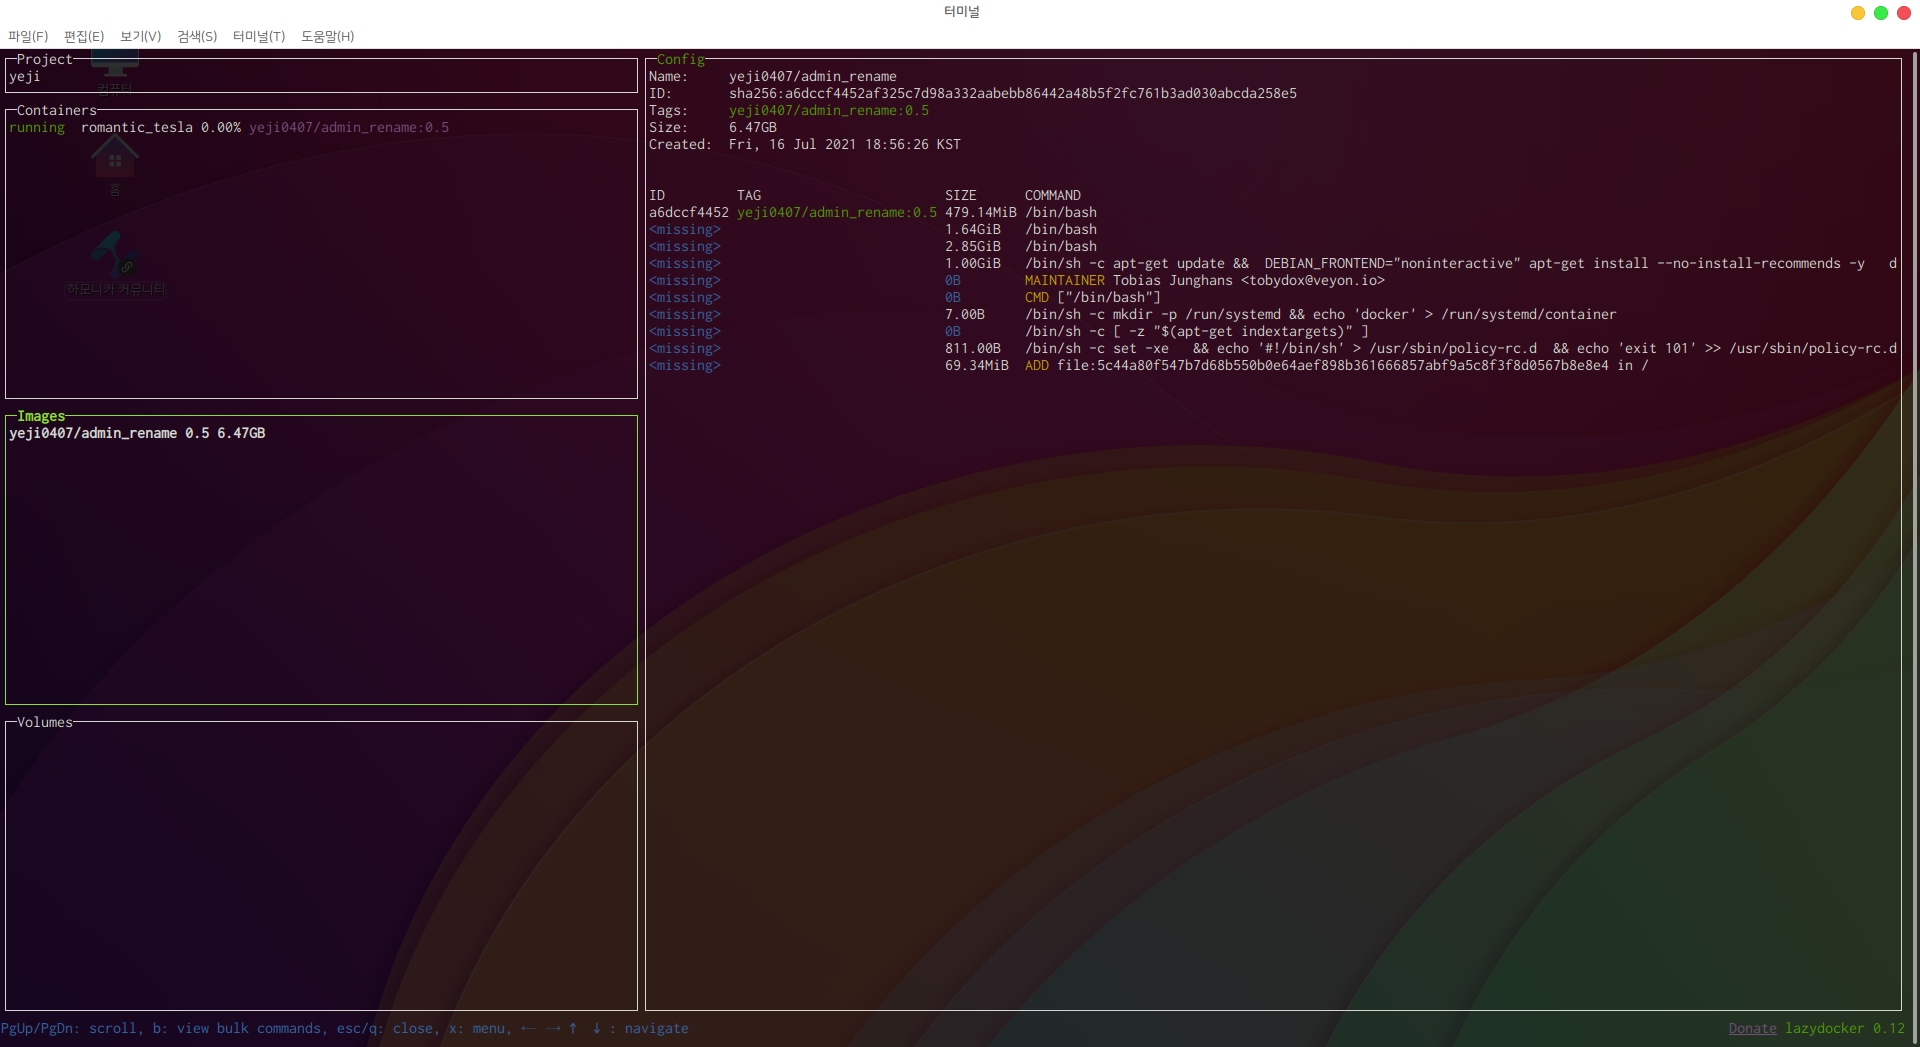Select the yeji project entry
1920x1047 pixels.
(x=25, y=77)
